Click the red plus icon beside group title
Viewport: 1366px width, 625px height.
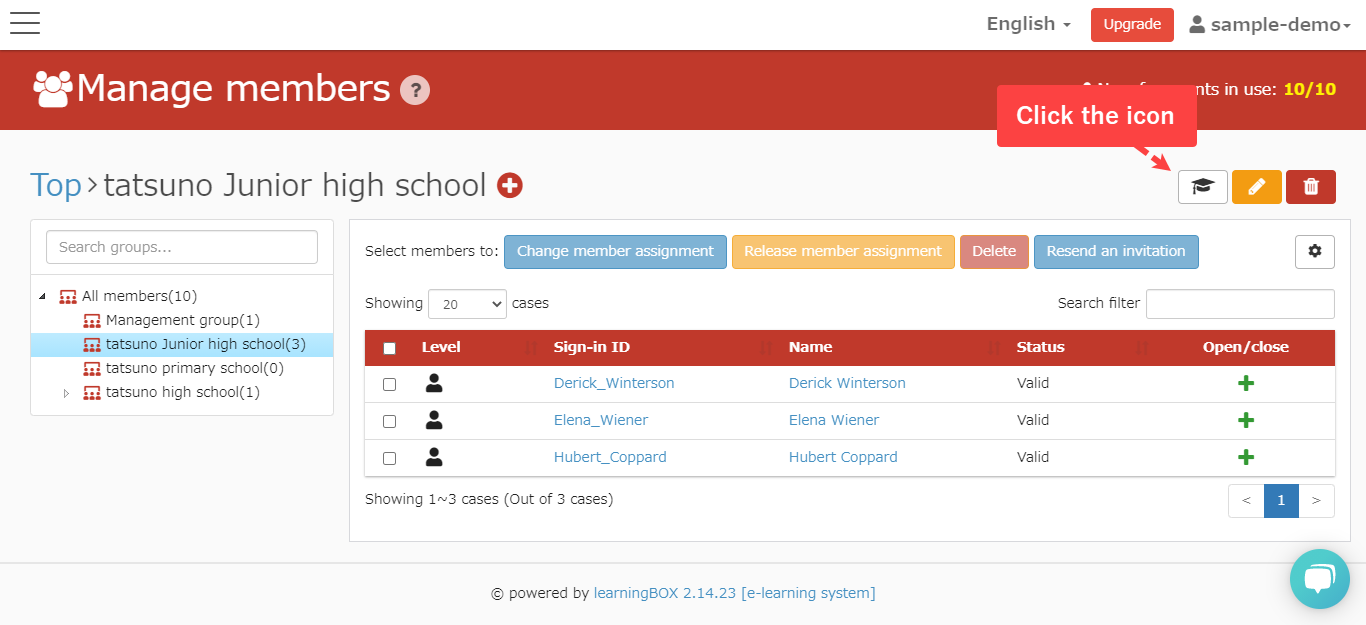pyautogui.click(x=510, y=186)
